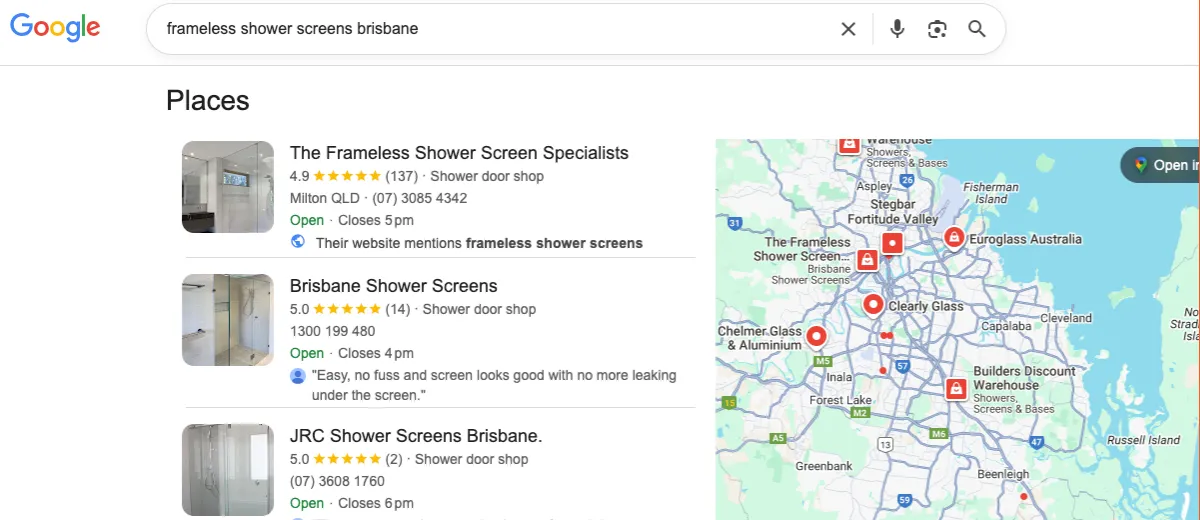Screen dimensions: 1200x520
Task: Click the Google logo
Action: coord(55,28)
